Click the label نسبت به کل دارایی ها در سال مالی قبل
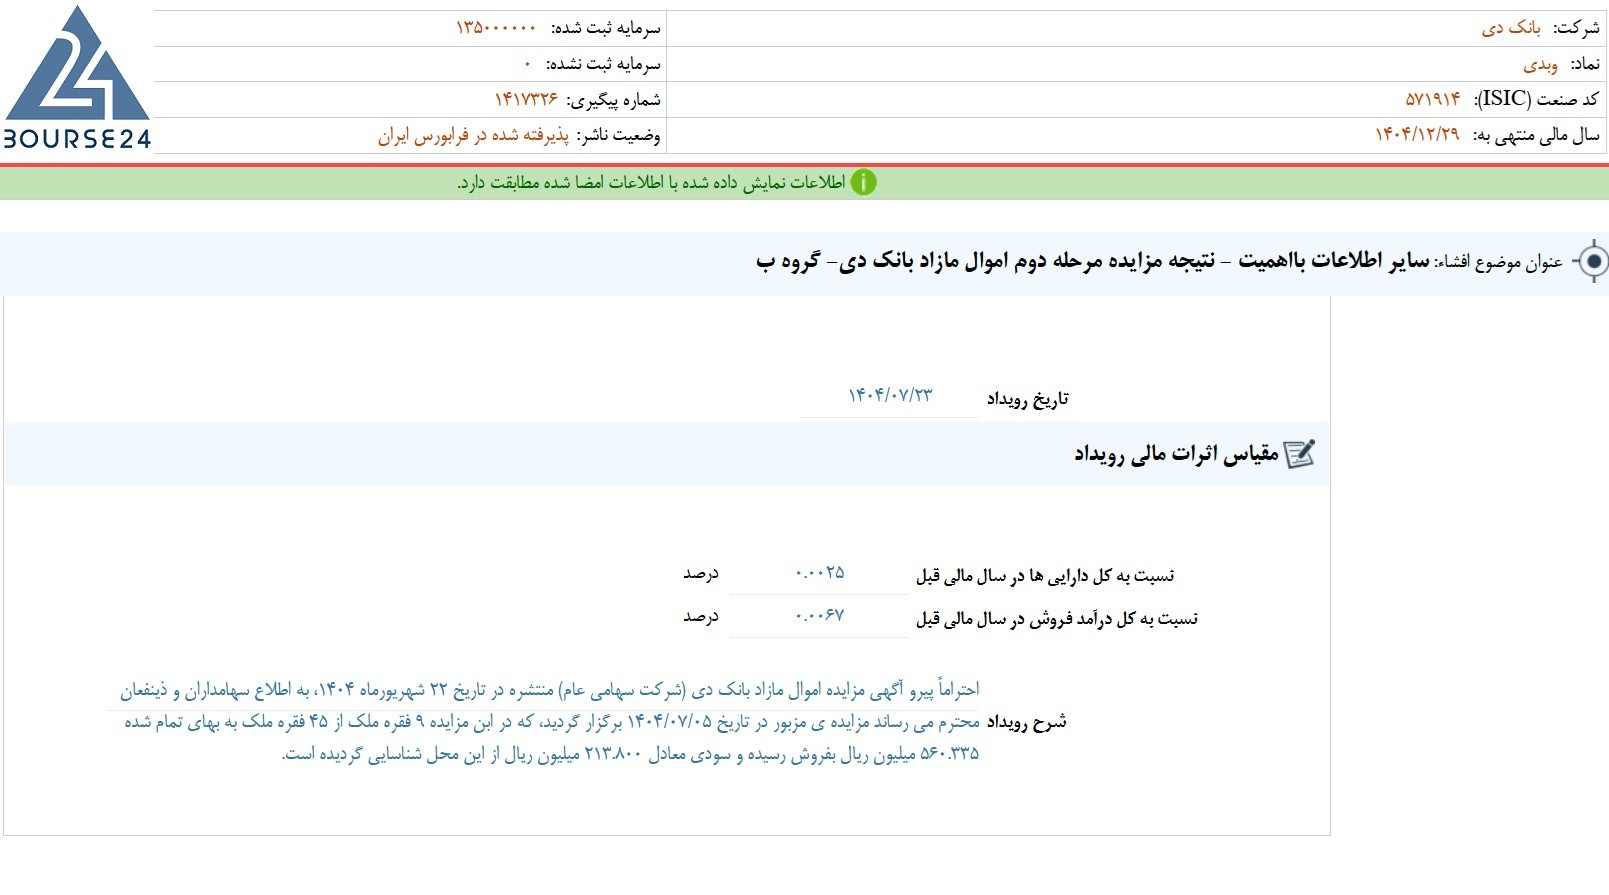 pos(1045,575)
